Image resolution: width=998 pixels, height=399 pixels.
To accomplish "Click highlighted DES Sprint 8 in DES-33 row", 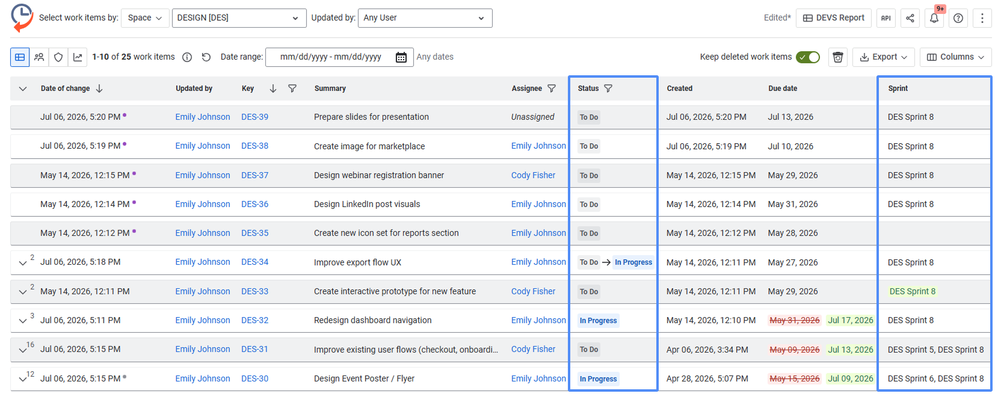I will tap(913, 291).
